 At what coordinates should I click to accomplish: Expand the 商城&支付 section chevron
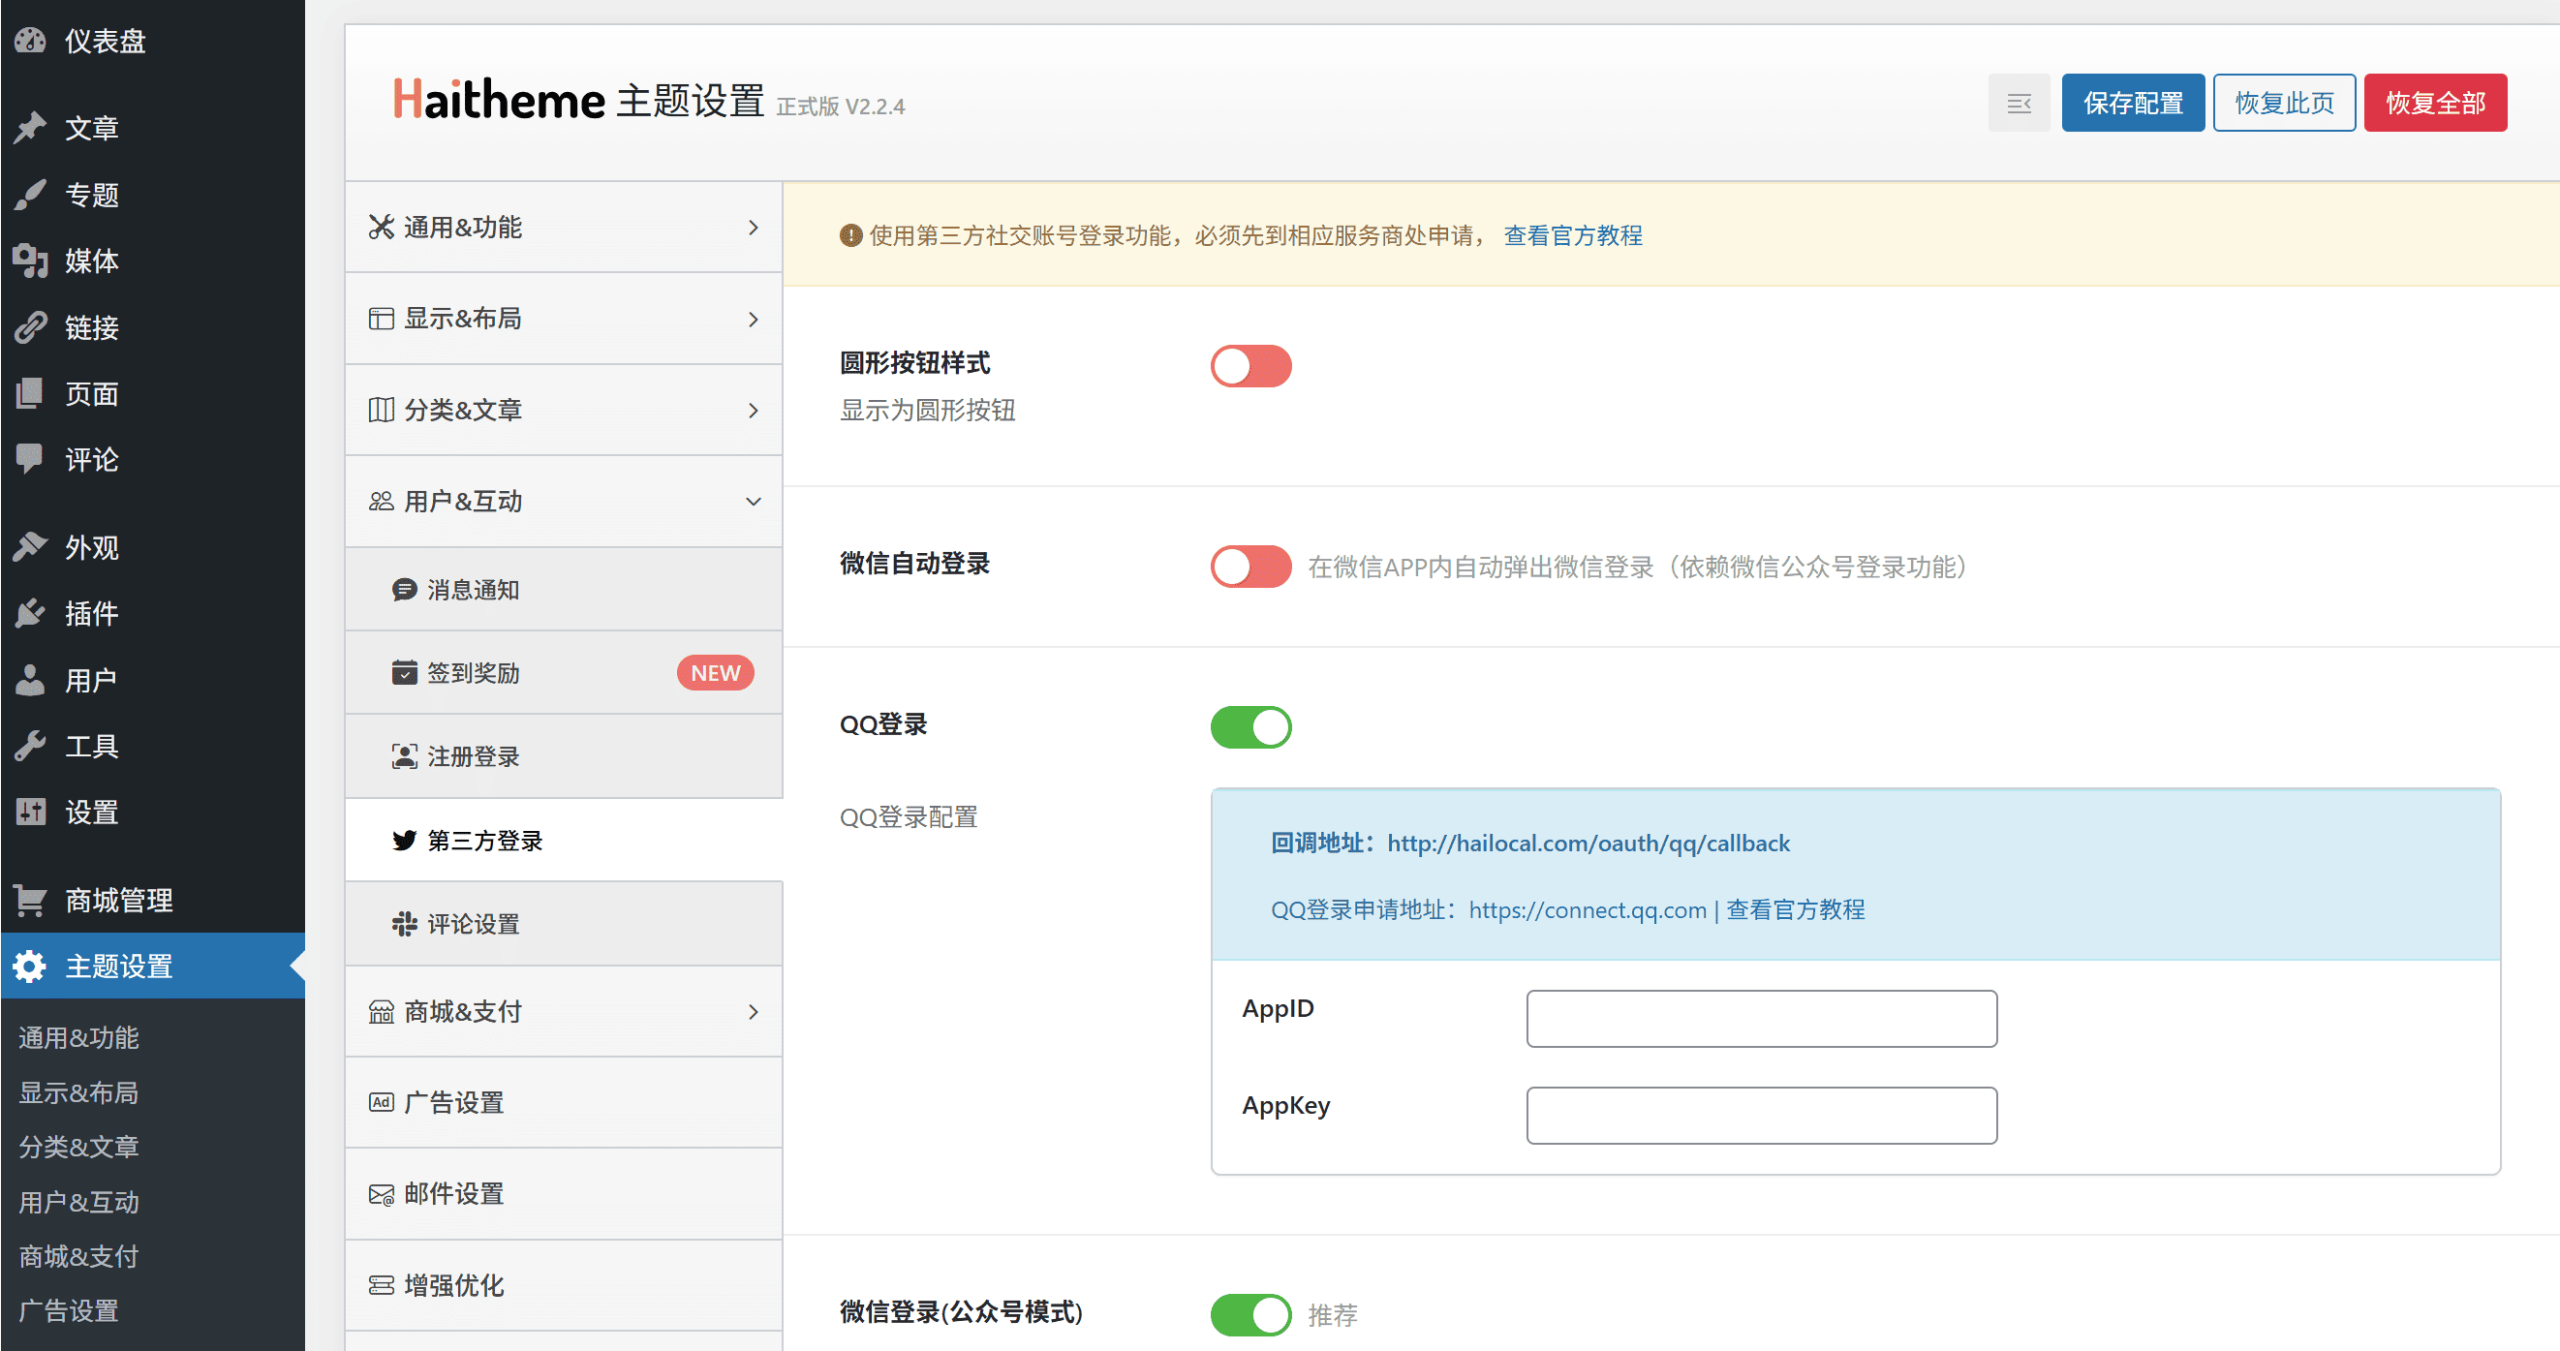pos(753,1012)
